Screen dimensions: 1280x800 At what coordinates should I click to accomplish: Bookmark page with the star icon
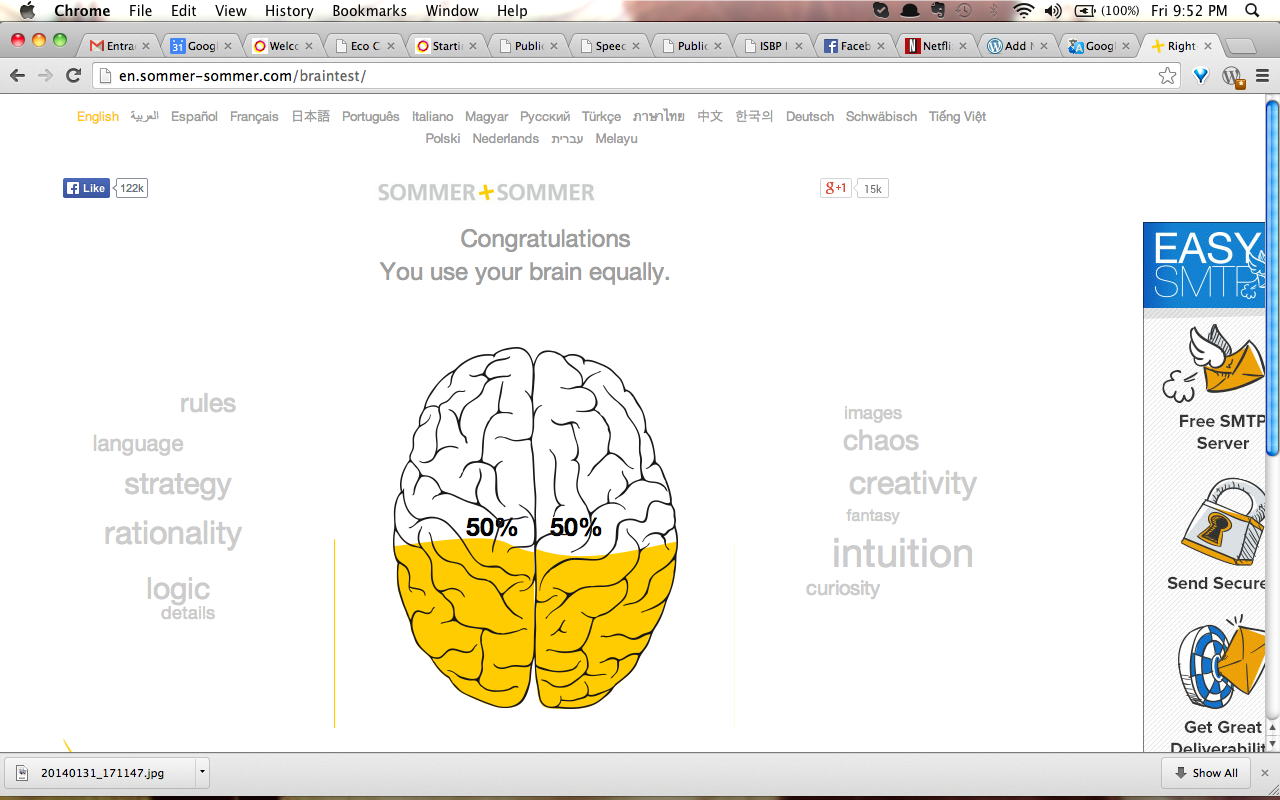(x=1167, y=76)
